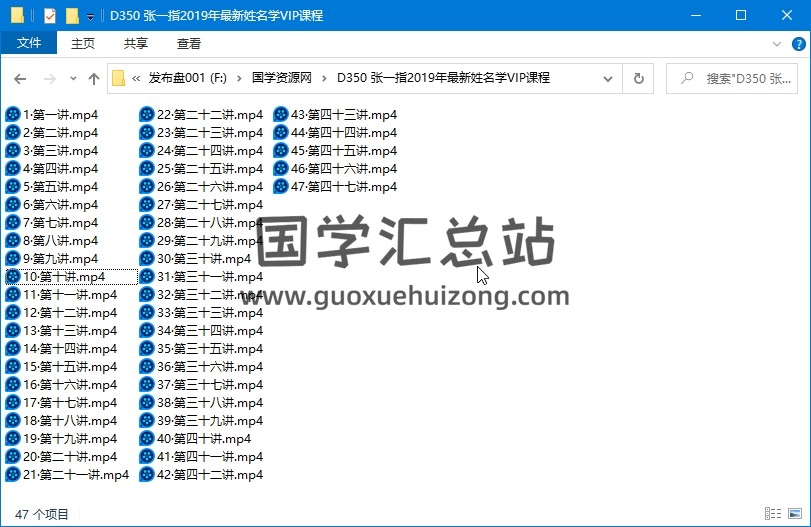This screenshot has height=527, width=811.
Task: Click the video icon of 42·第四十二讲.mp4
Action: [x=147, y=474]
